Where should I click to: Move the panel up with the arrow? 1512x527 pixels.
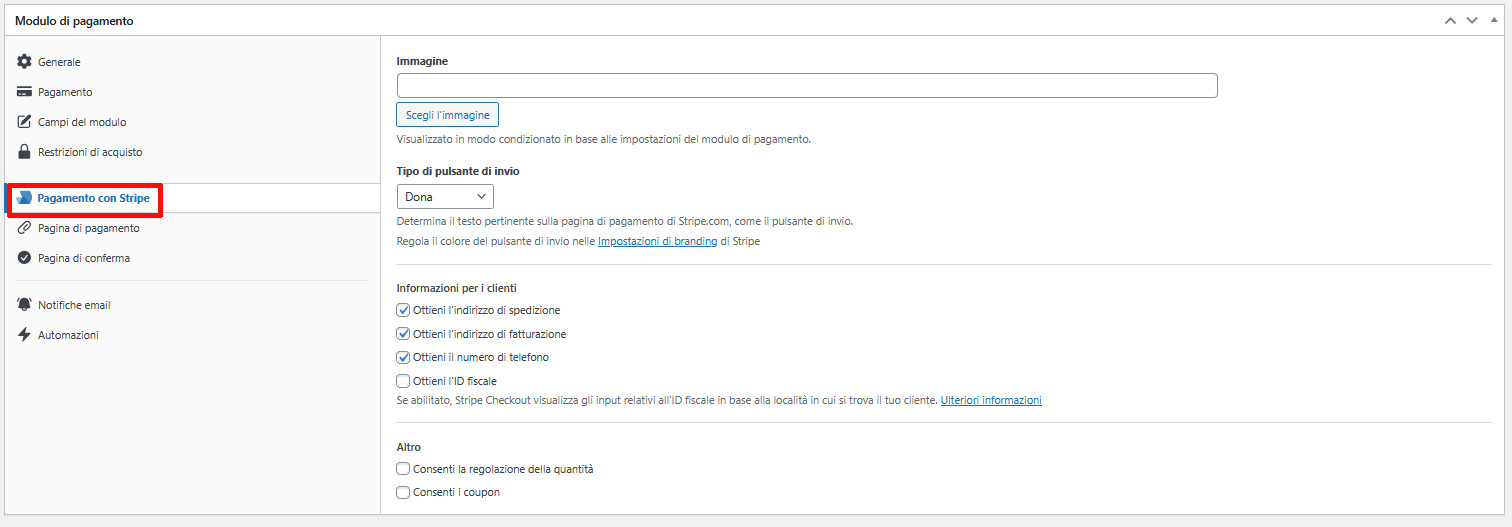(1451, 21)
